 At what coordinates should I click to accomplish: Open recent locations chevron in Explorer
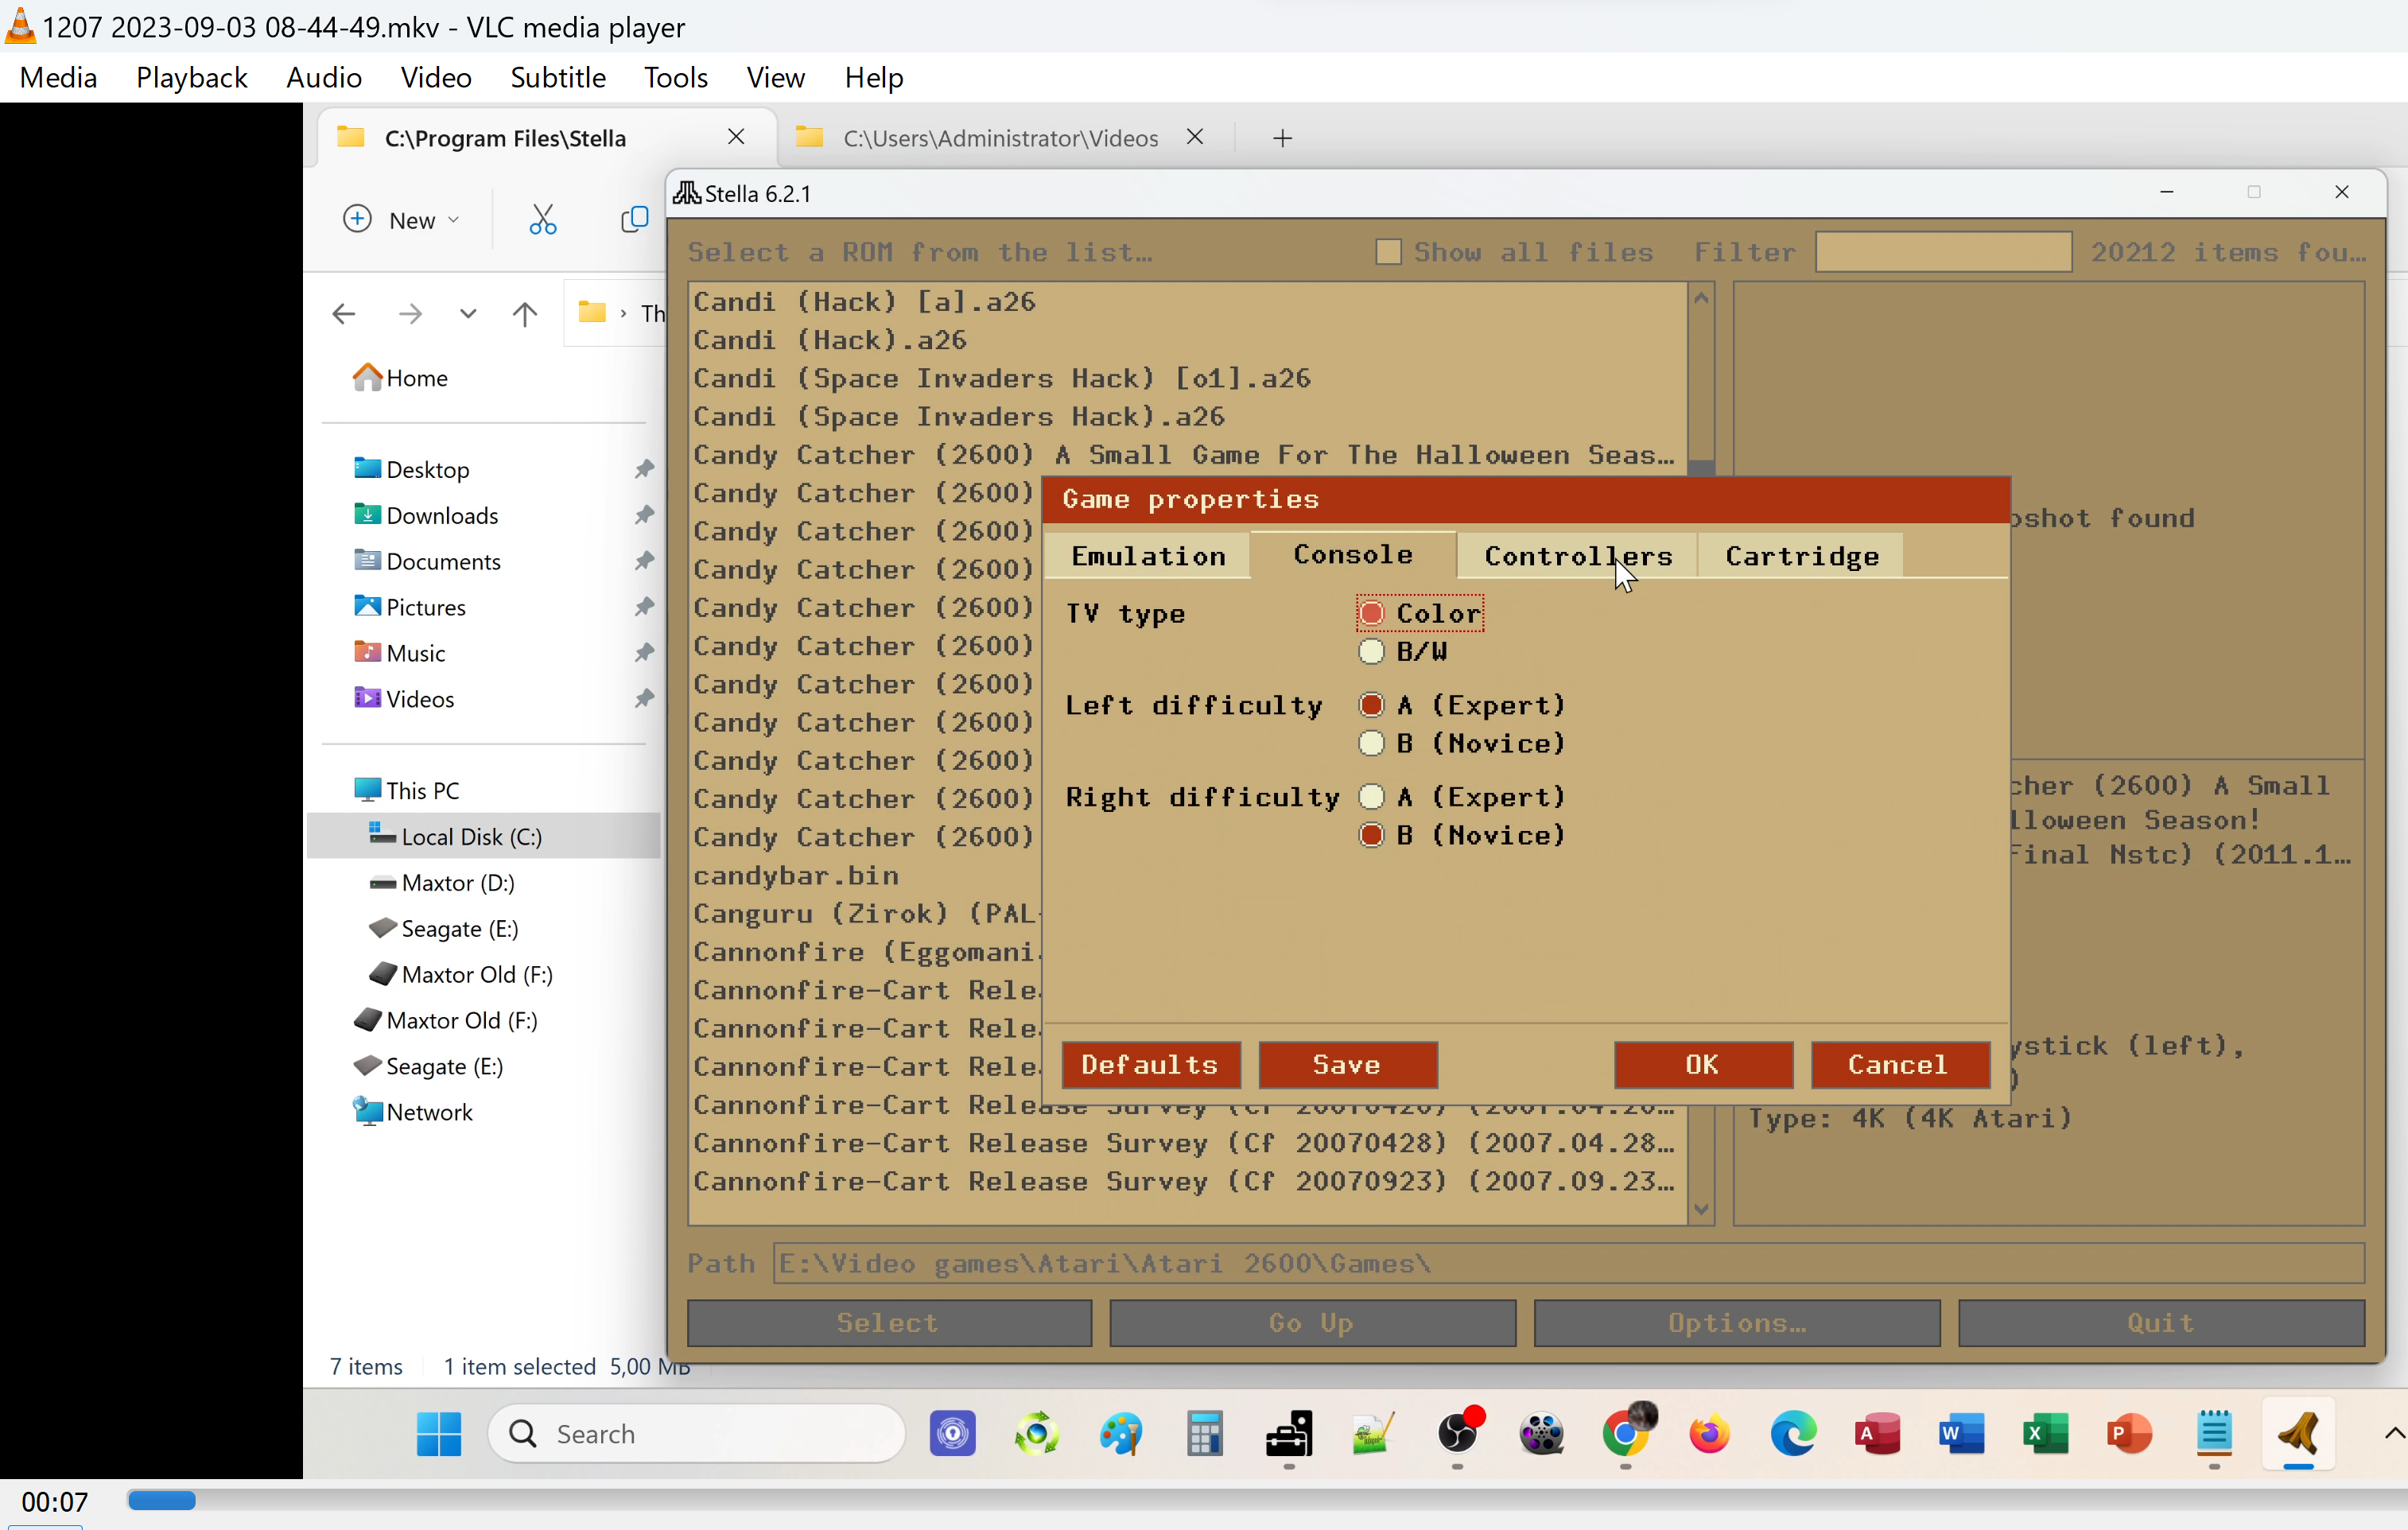click(x=467, y=314)
